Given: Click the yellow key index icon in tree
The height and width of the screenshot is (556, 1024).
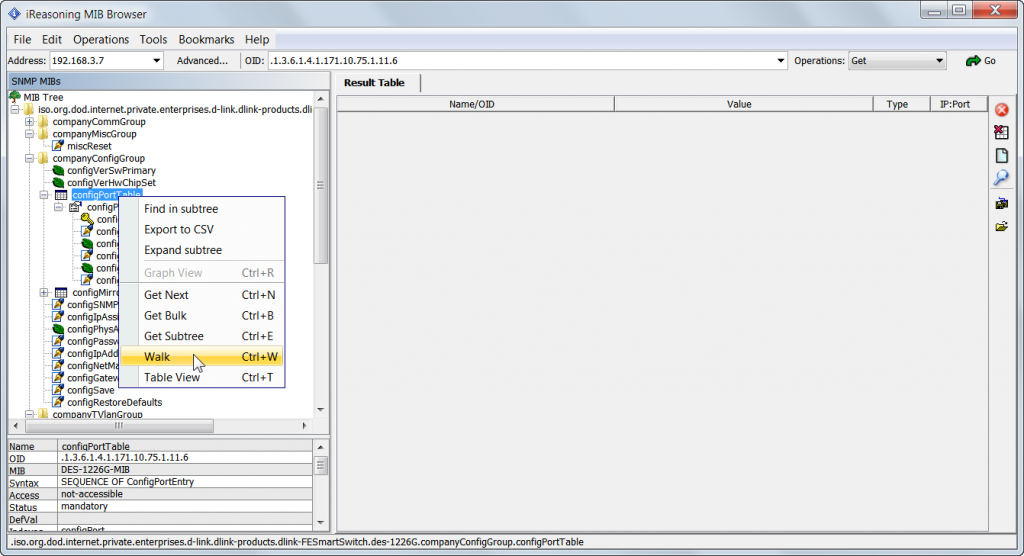Looking at the screenshot, I should (87, 219).
